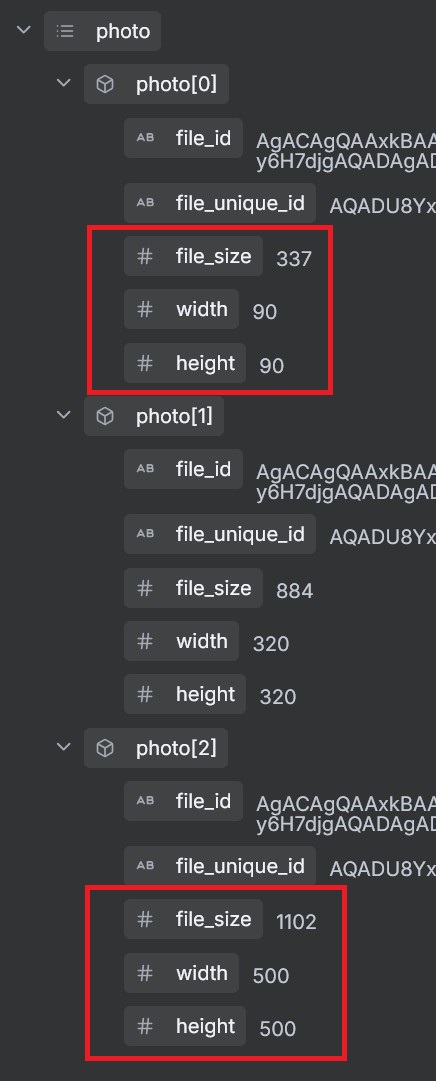Click the hash icon of photo[0] file_size
Image resolution: width=436 pixels, height=1081 pixels.
tap(145, 256)
